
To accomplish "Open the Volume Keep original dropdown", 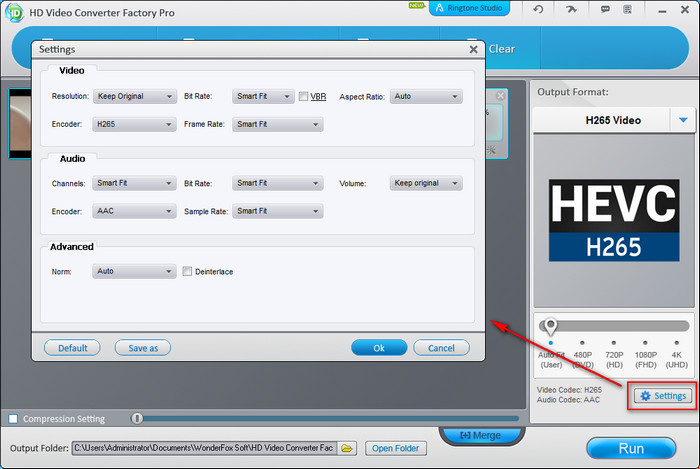I will [426, 183].
